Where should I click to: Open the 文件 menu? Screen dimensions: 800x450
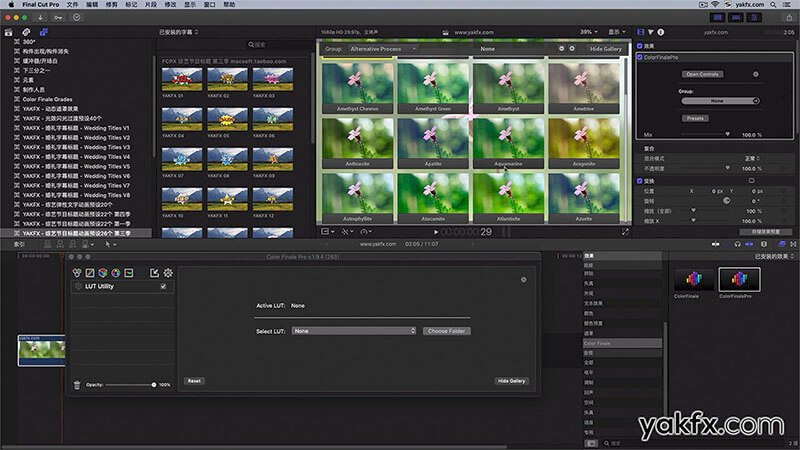72,4
